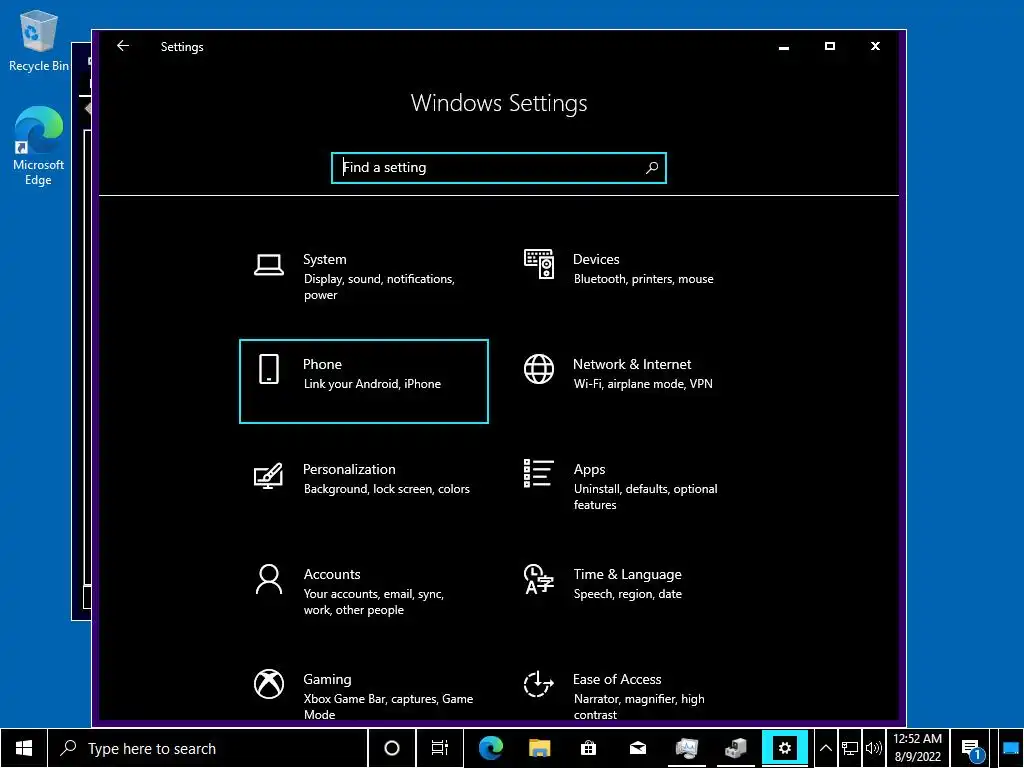Click the Time & Language icon
This screenshot has width=1024, height=768.
539,579
